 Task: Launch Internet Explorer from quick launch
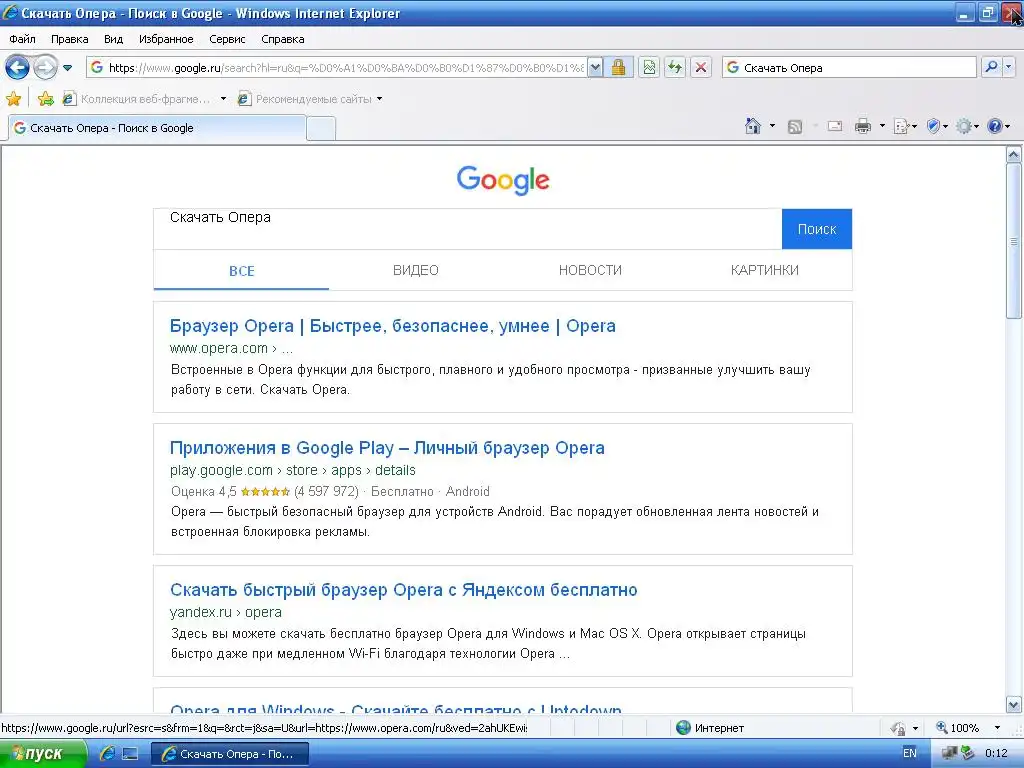pos(107,754)
